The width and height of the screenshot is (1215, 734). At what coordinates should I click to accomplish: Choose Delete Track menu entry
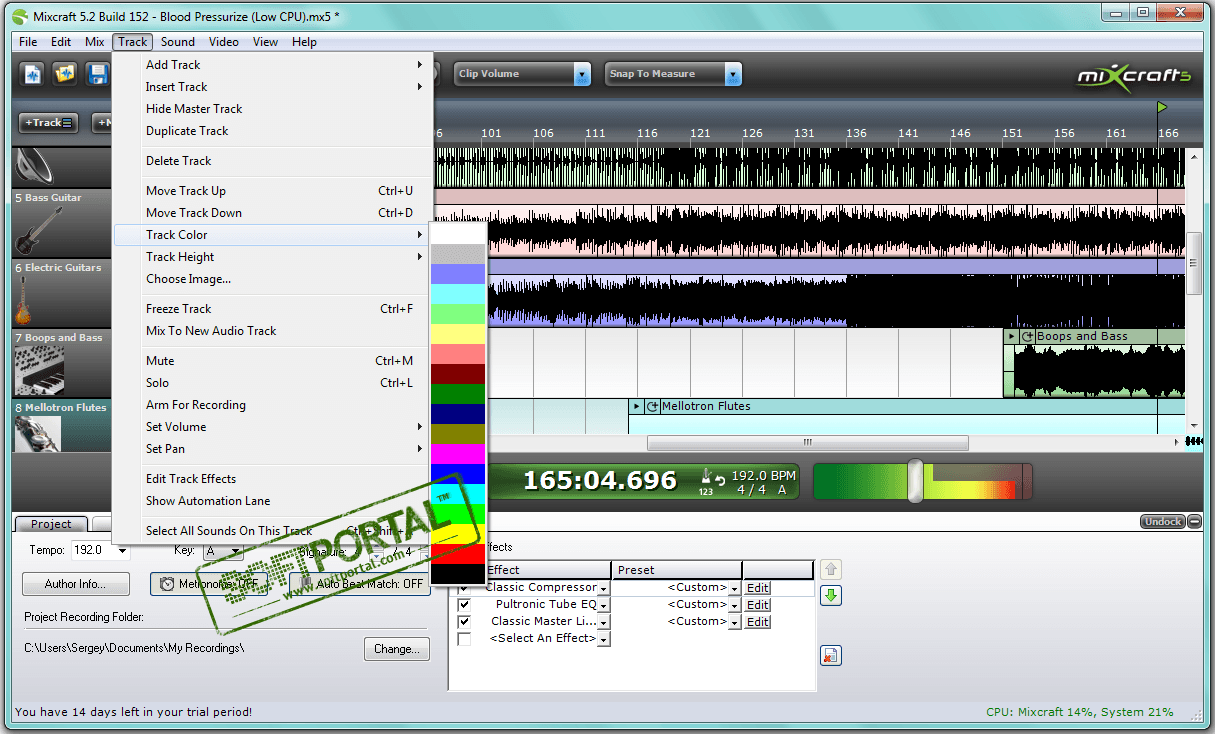click(x=273, y=161)
